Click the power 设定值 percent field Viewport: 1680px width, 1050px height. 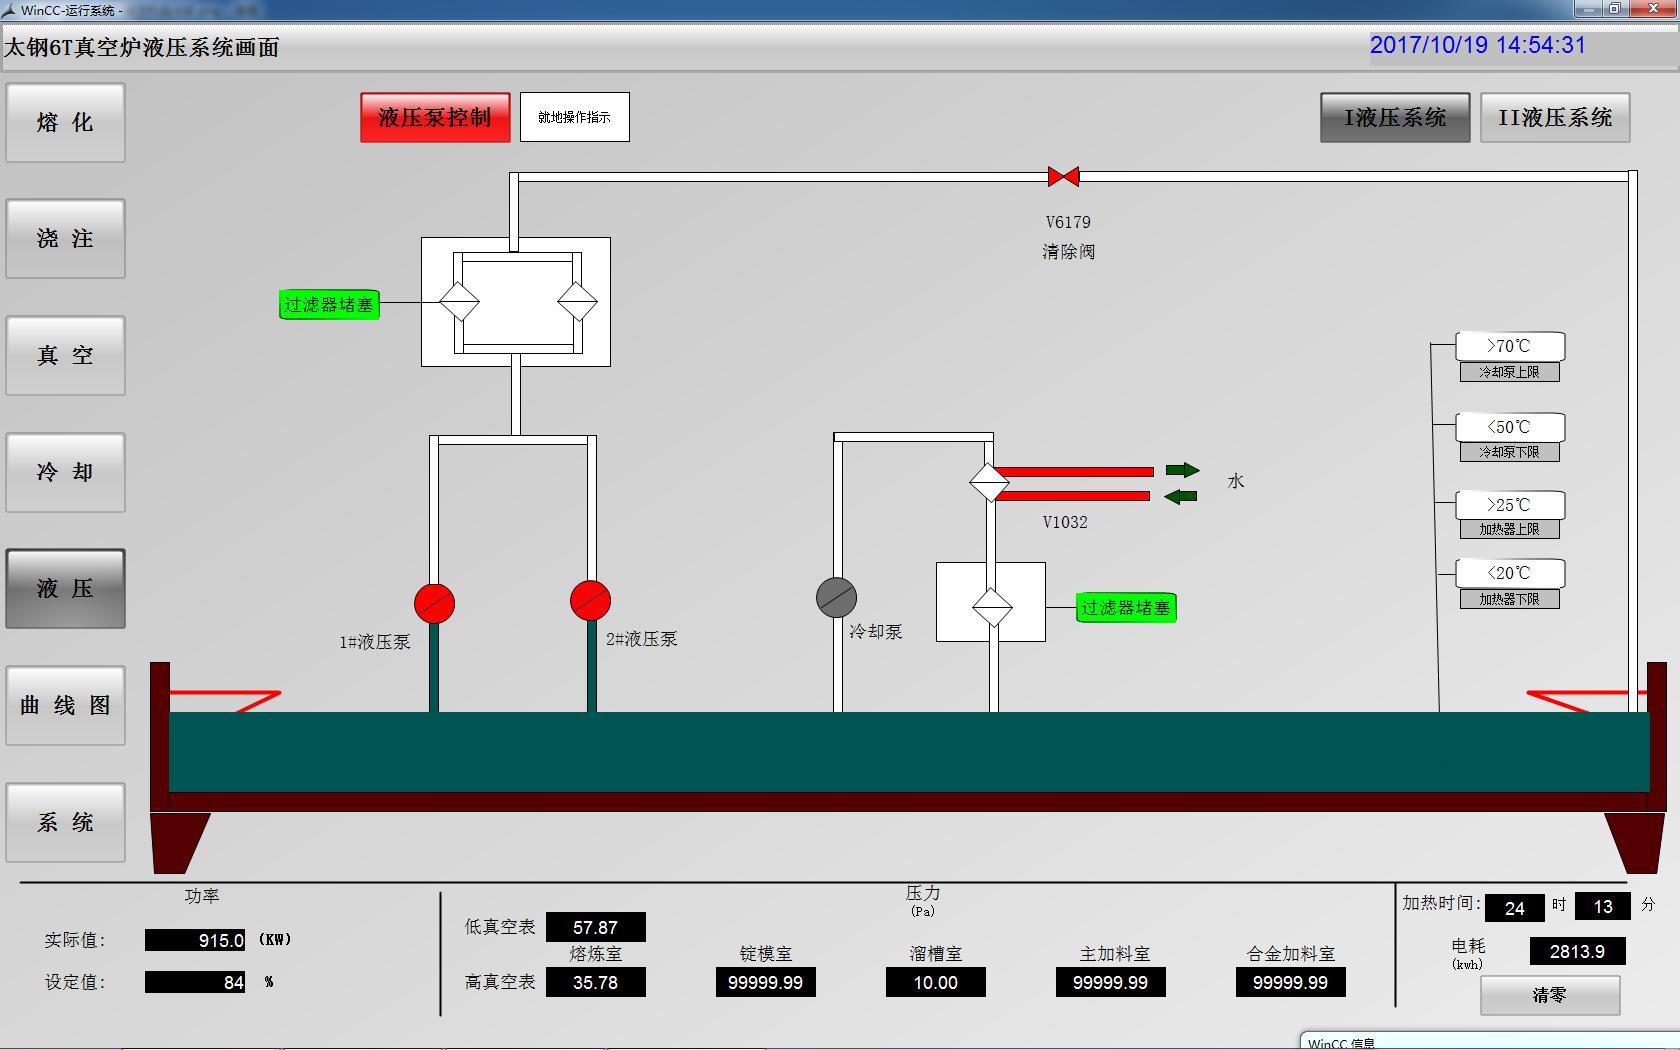click(x=195, y=982)
